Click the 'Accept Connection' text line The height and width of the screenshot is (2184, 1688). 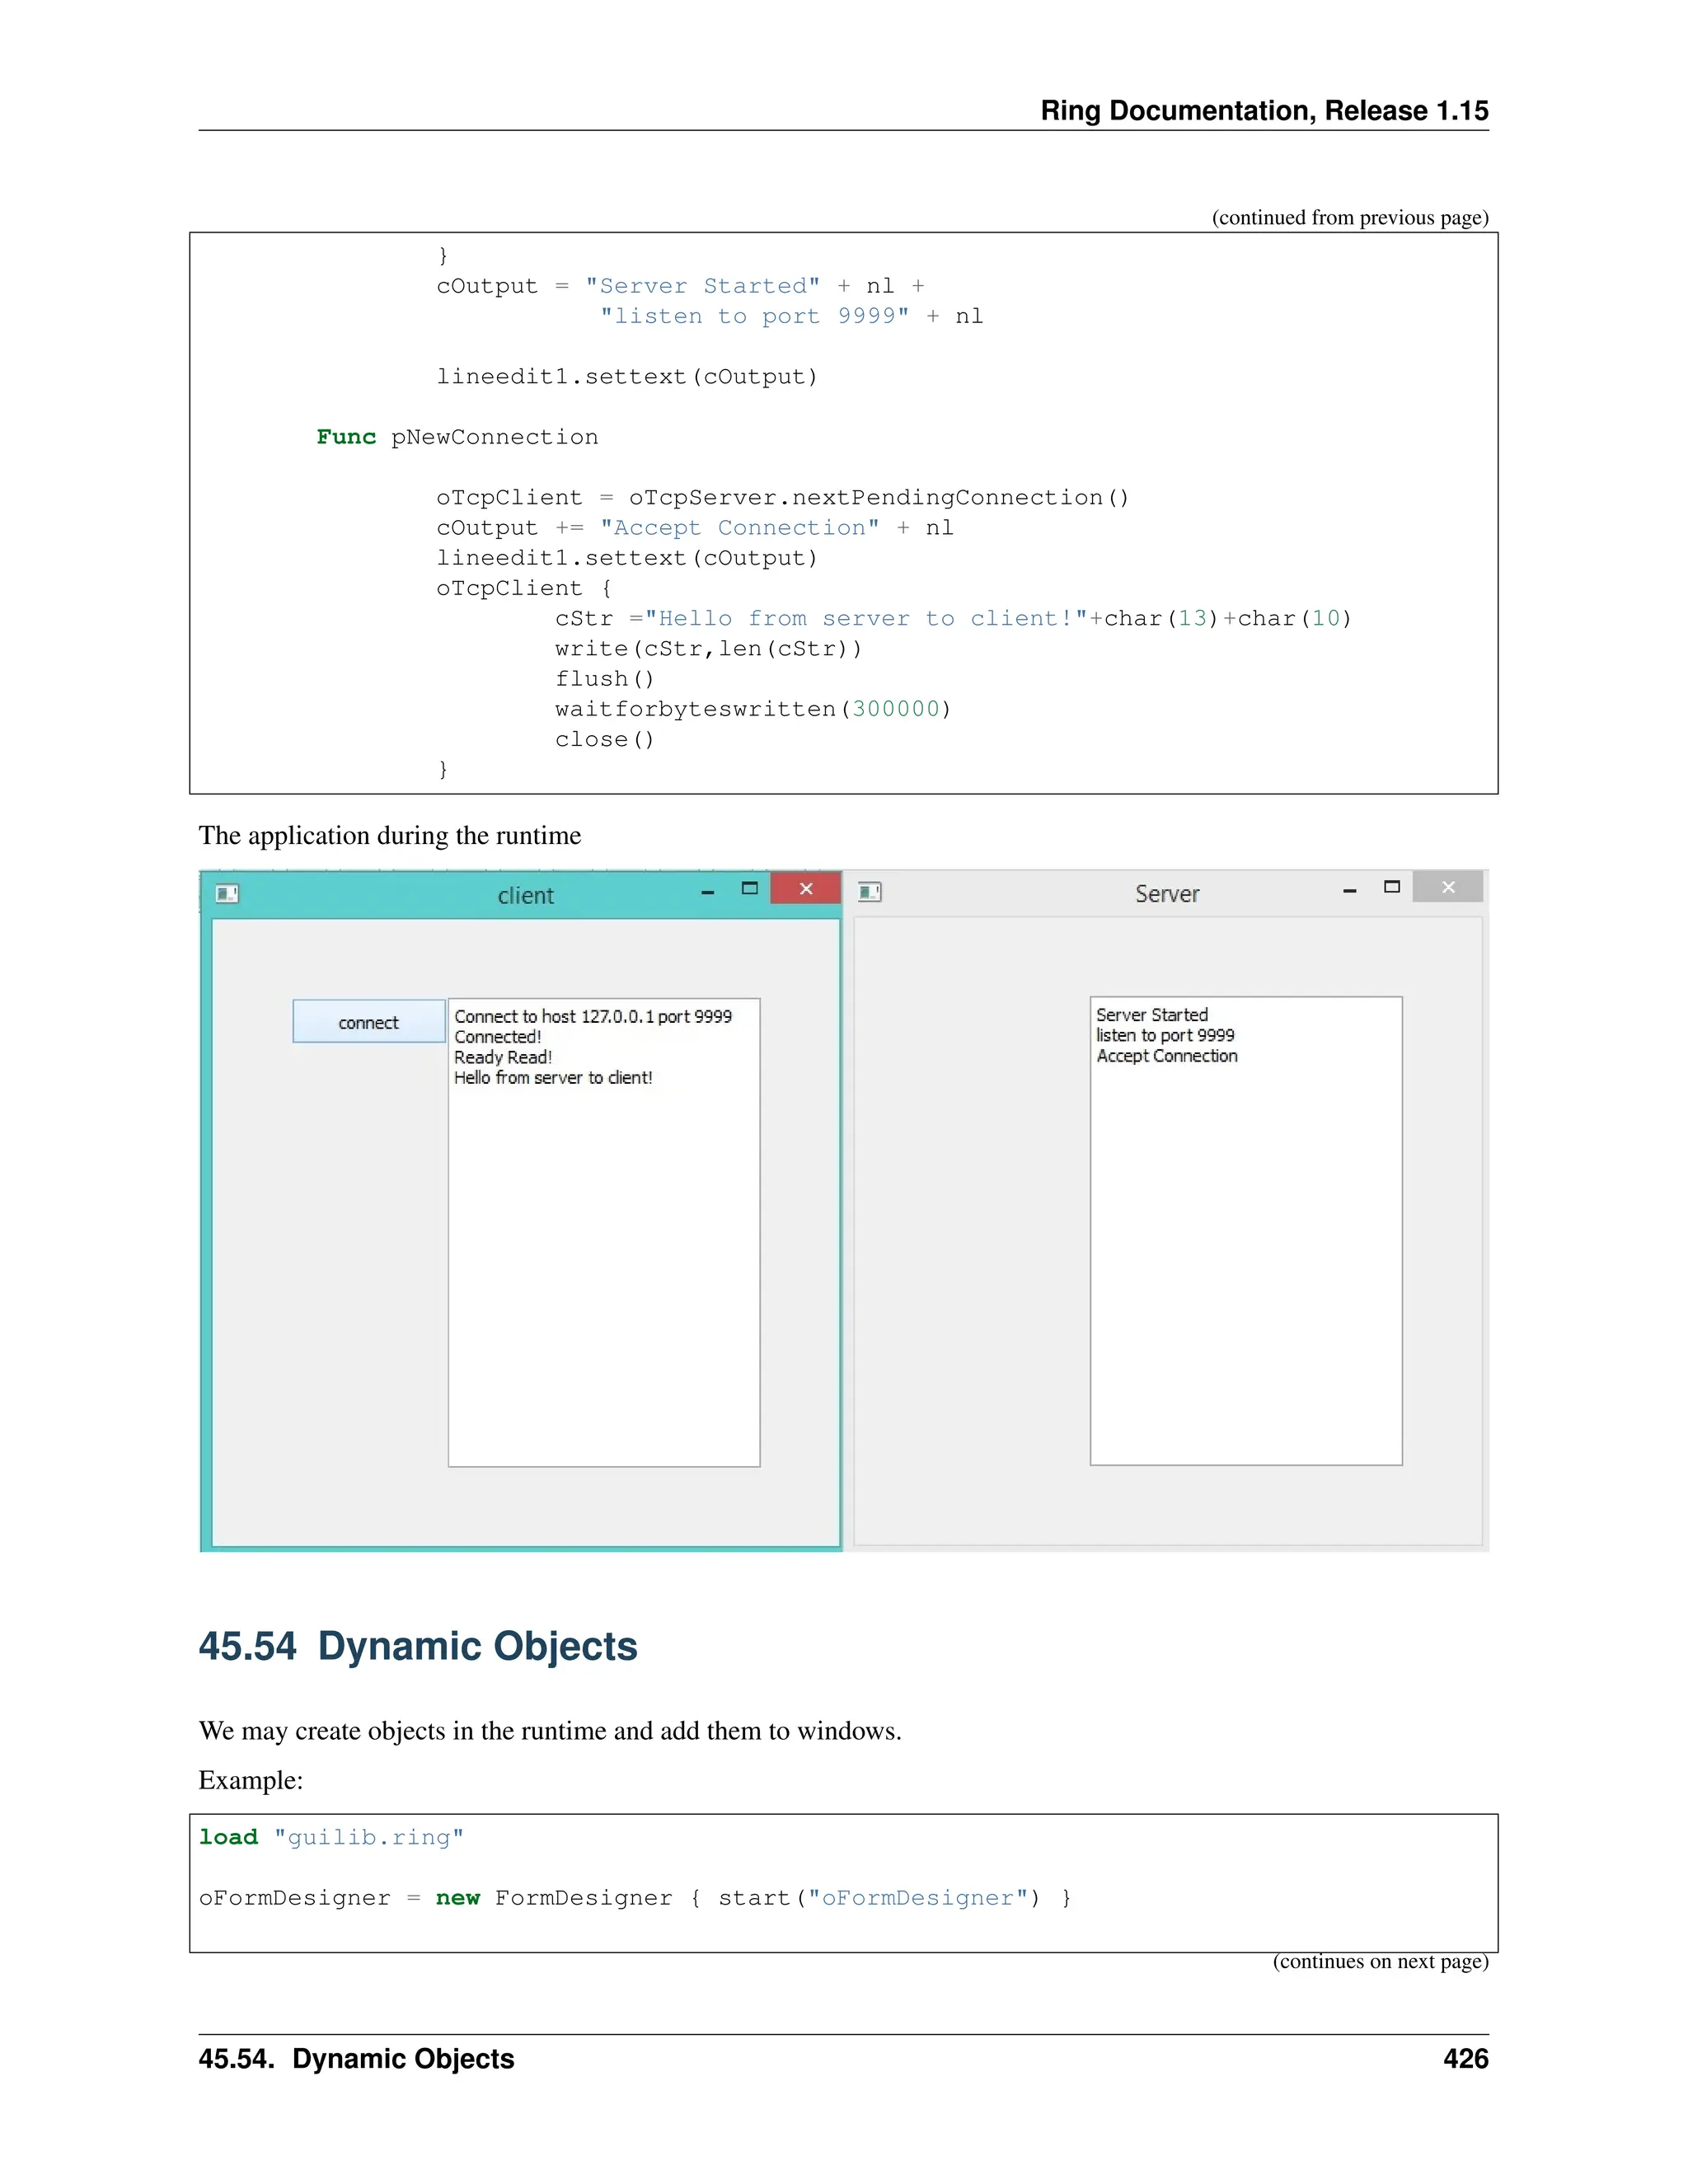point(1167,1056)
